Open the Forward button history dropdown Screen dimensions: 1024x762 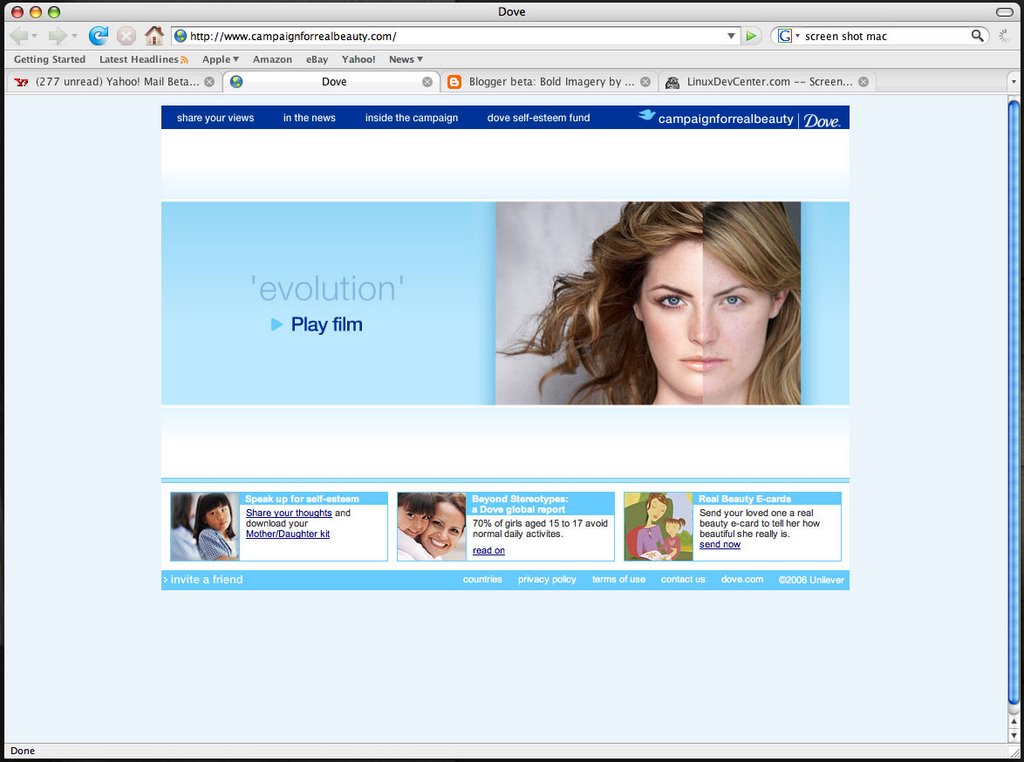[x=74, y=36]
